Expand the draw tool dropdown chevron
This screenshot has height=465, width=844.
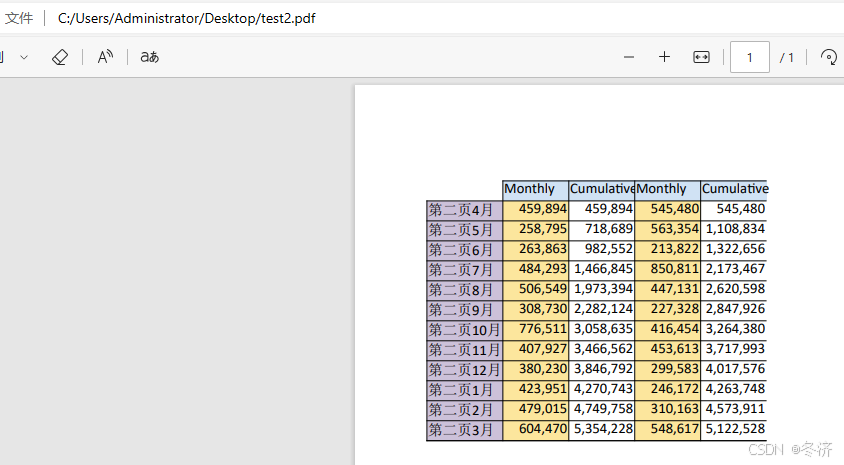point(24,57)
